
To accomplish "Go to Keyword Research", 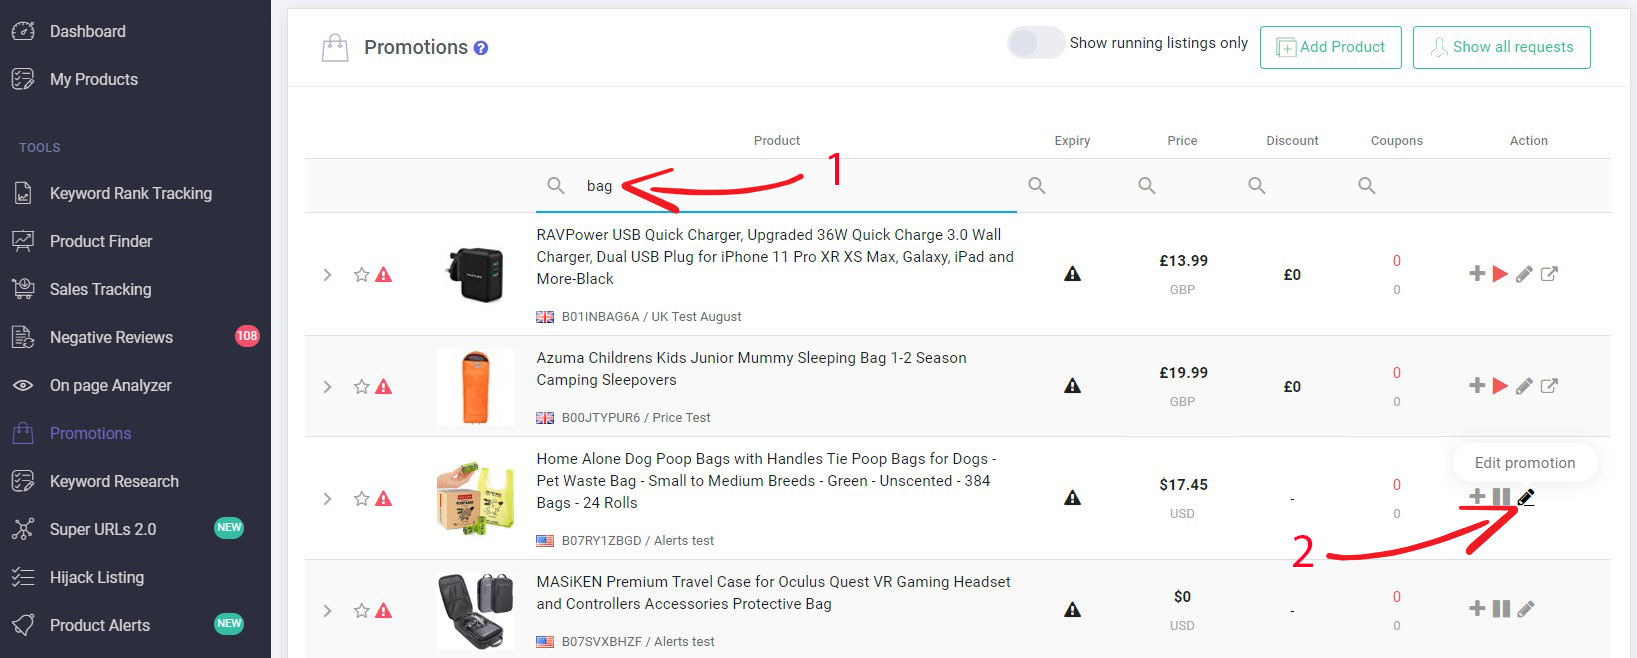I will click(114, 481).
